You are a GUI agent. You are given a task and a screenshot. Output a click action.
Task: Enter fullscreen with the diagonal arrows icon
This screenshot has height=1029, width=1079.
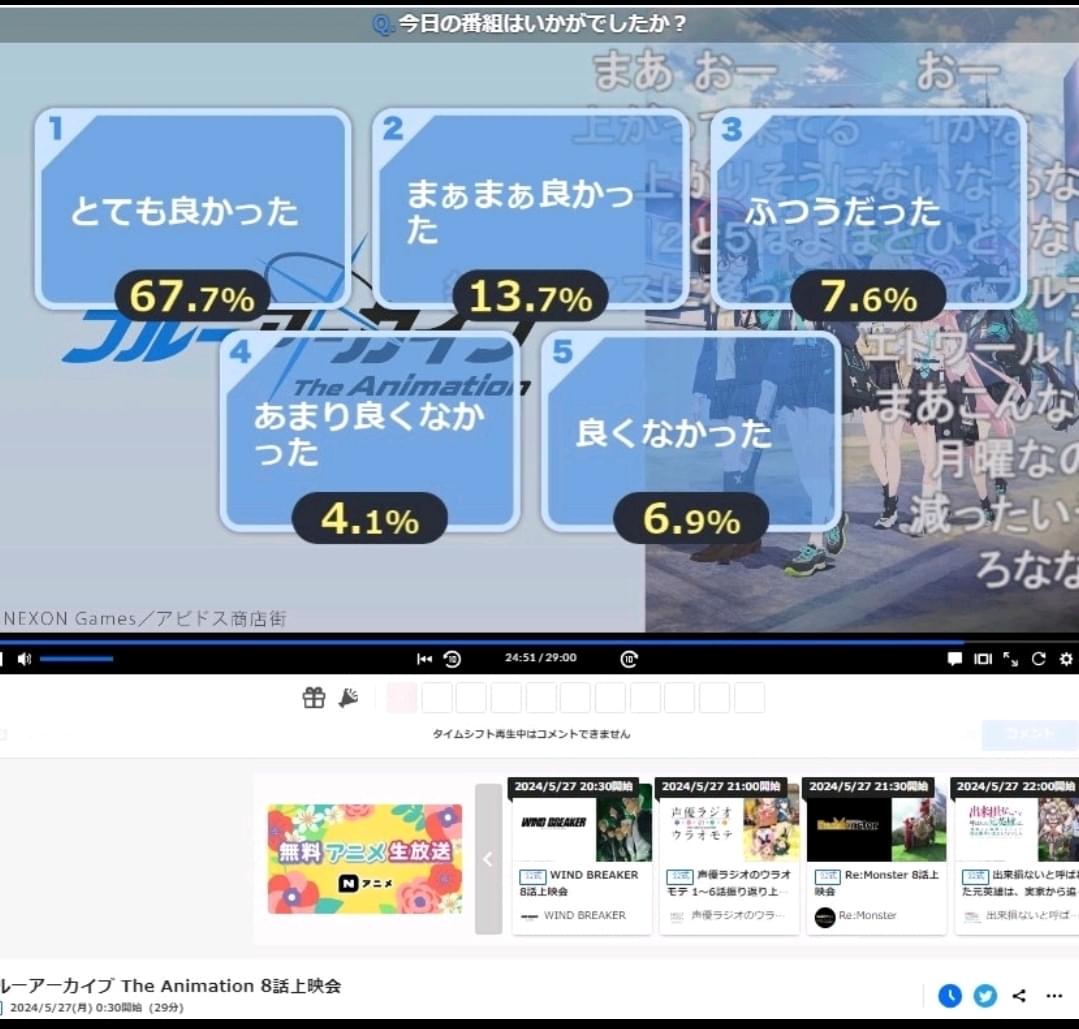[x=1010, y=659]
